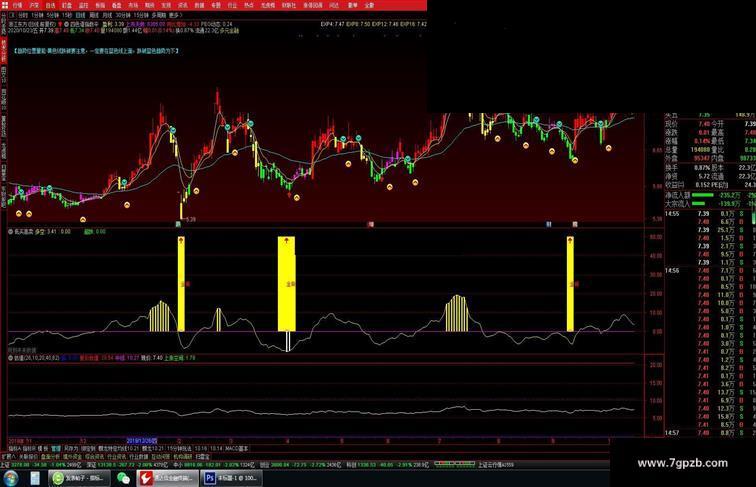
Task: Switch chart to 日线 period
Action: 80,15
